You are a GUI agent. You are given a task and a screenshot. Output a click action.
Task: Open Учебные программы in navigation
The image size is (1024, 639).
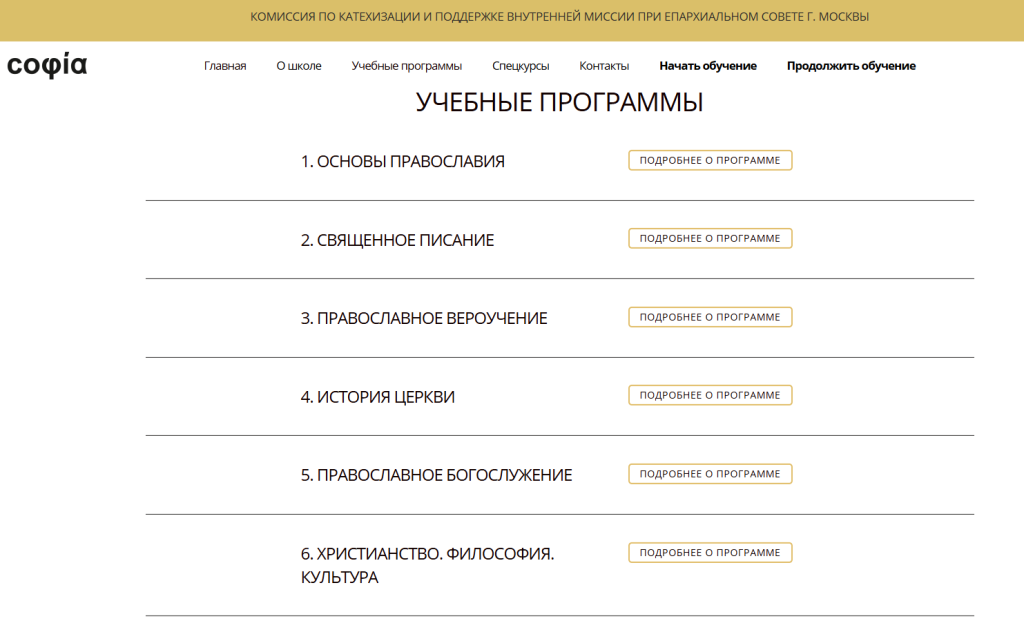(x=406, y=66)
